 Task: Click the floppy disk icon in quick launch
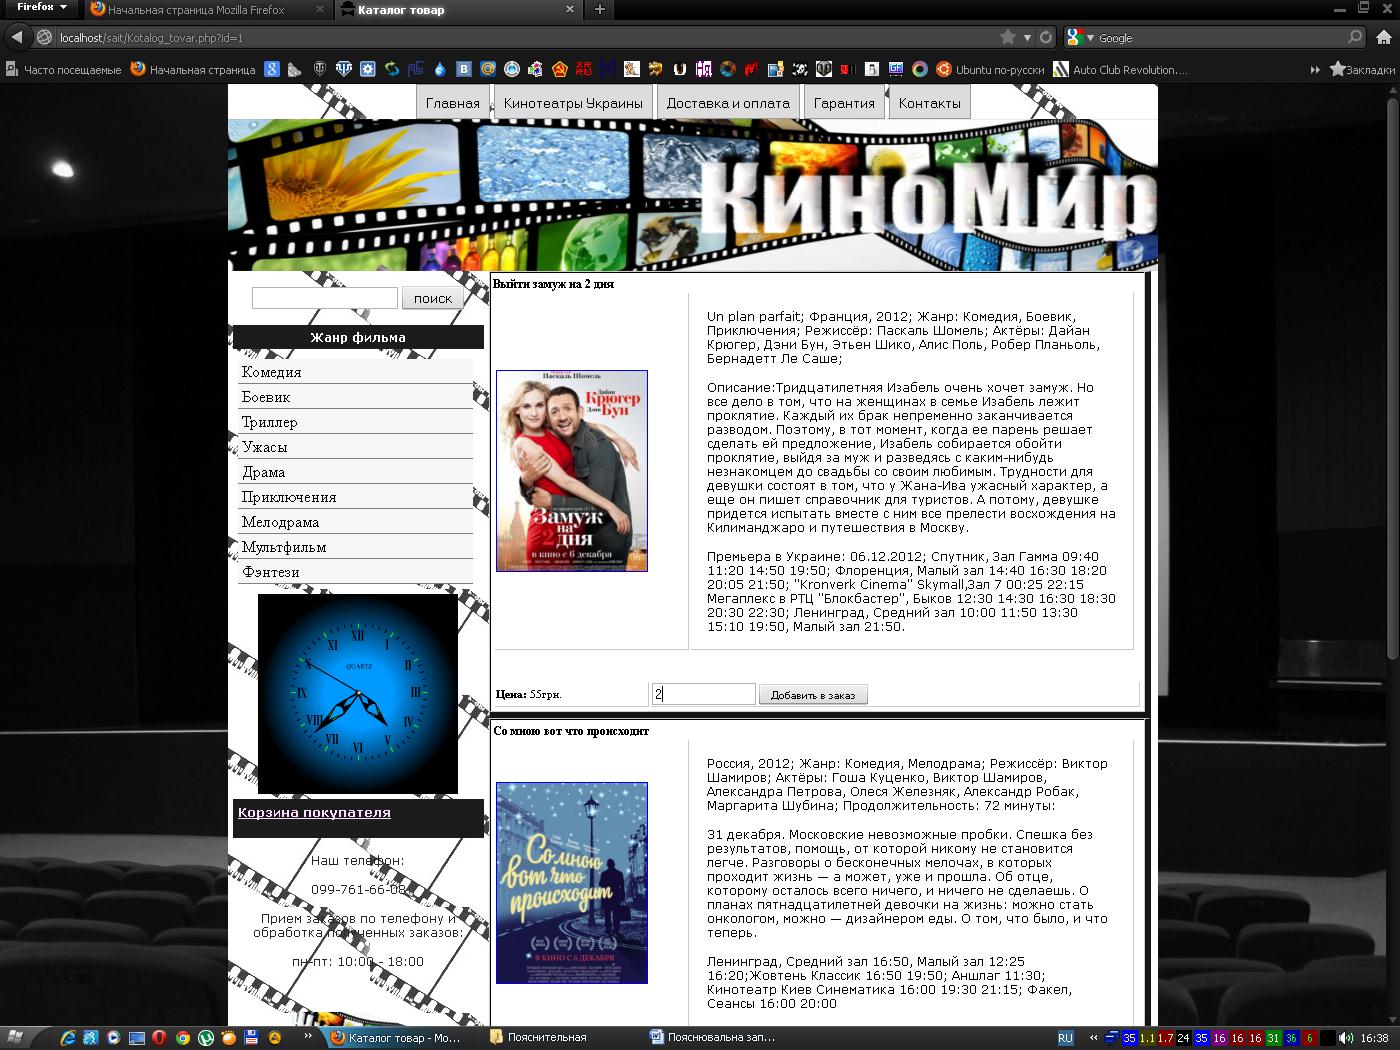[x=251, y=1038]
